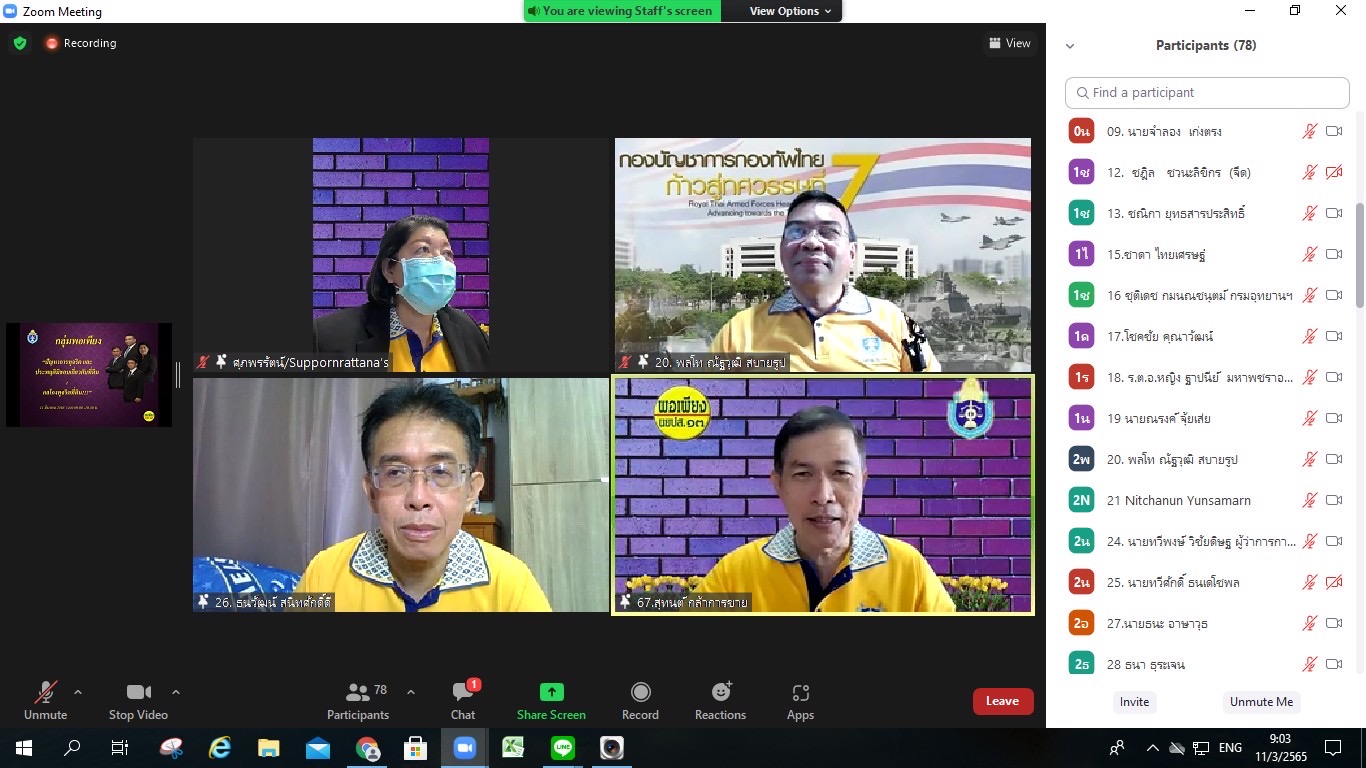Expand video options arrow beside Stop Video
1366x768 pixels.
point(176,692)
